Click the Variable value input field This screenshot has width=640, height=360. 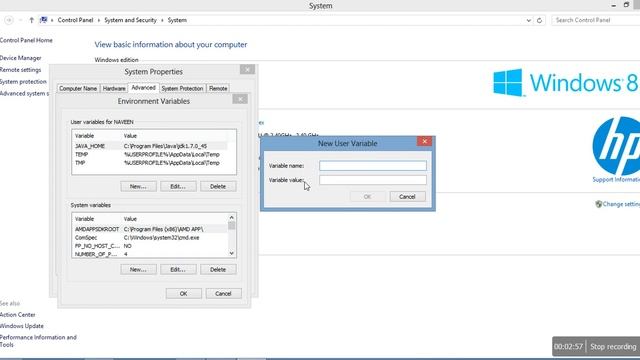(373, 180)
